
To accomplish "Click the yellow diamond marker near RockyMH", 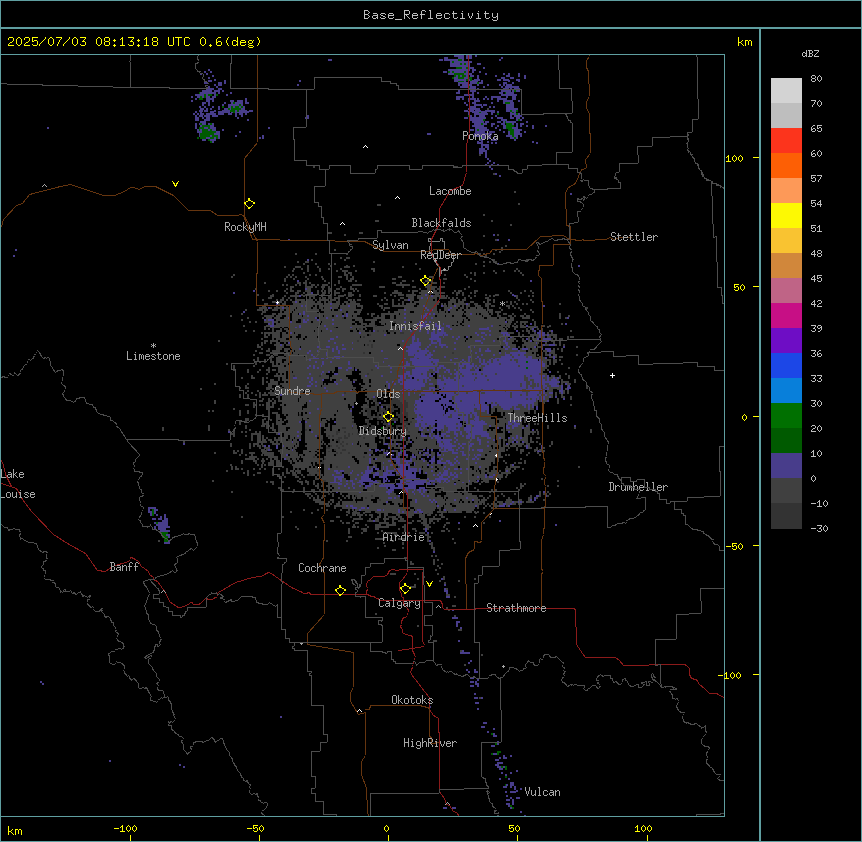I will tap(249, 204).
